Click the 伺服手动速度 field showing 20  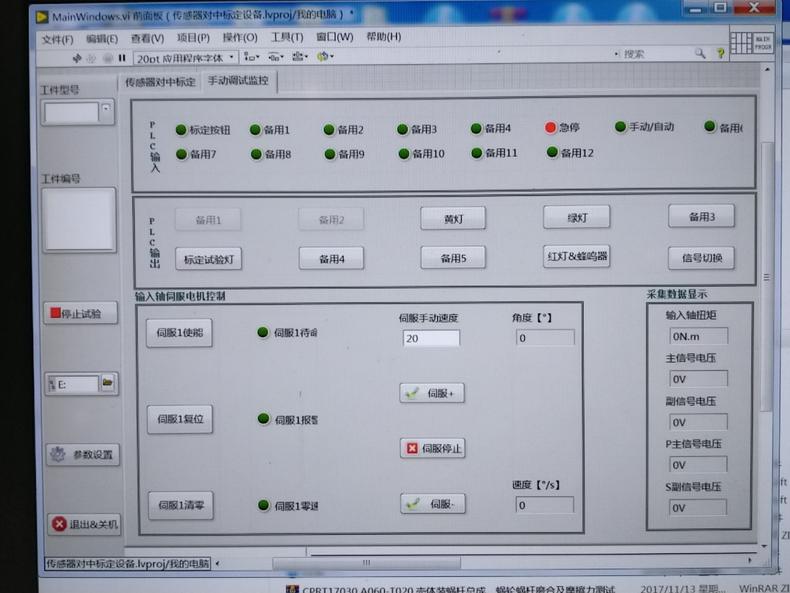(x=431, y=338)
